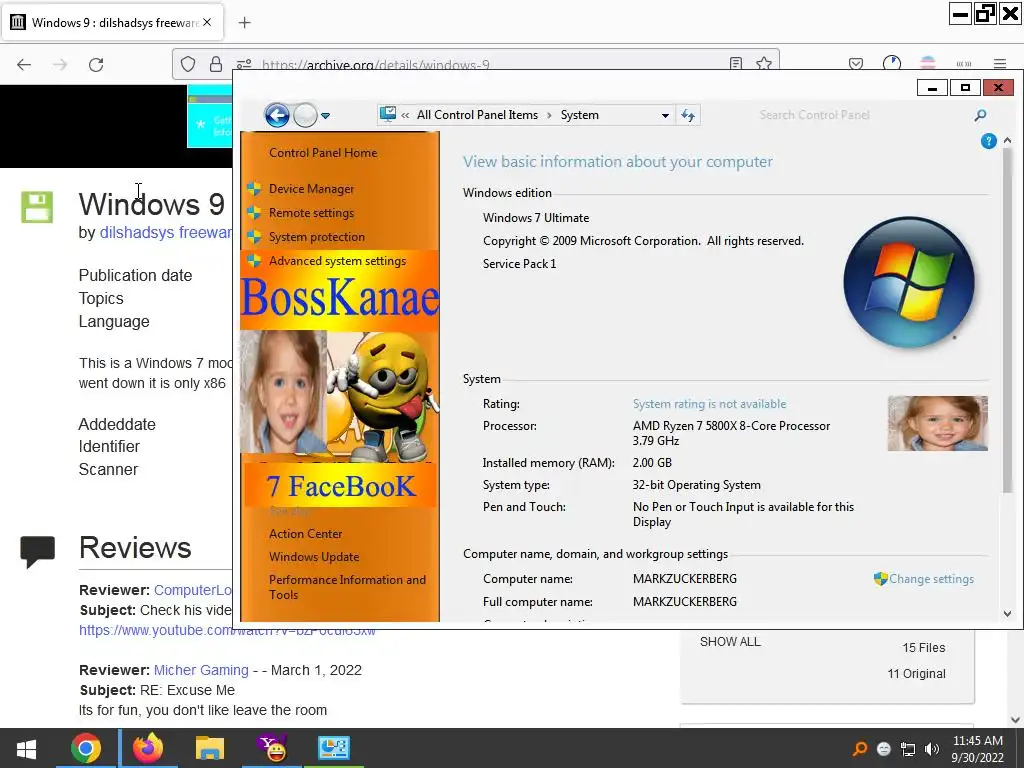Open the Windows Start button
Viewport: 1024px width, 768px height.
[26, 748]
